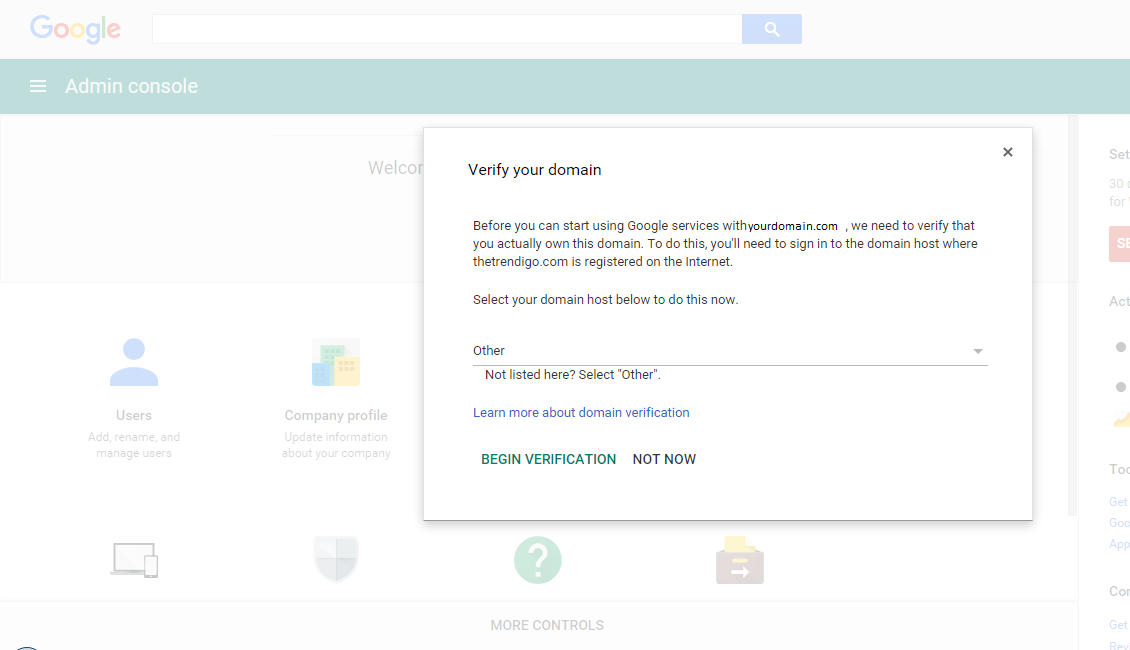Image resolution: width=1130 pixels, height=650 pixels.
Task: Close the Verify your domain dialog
Action: tap(1007, 151)
